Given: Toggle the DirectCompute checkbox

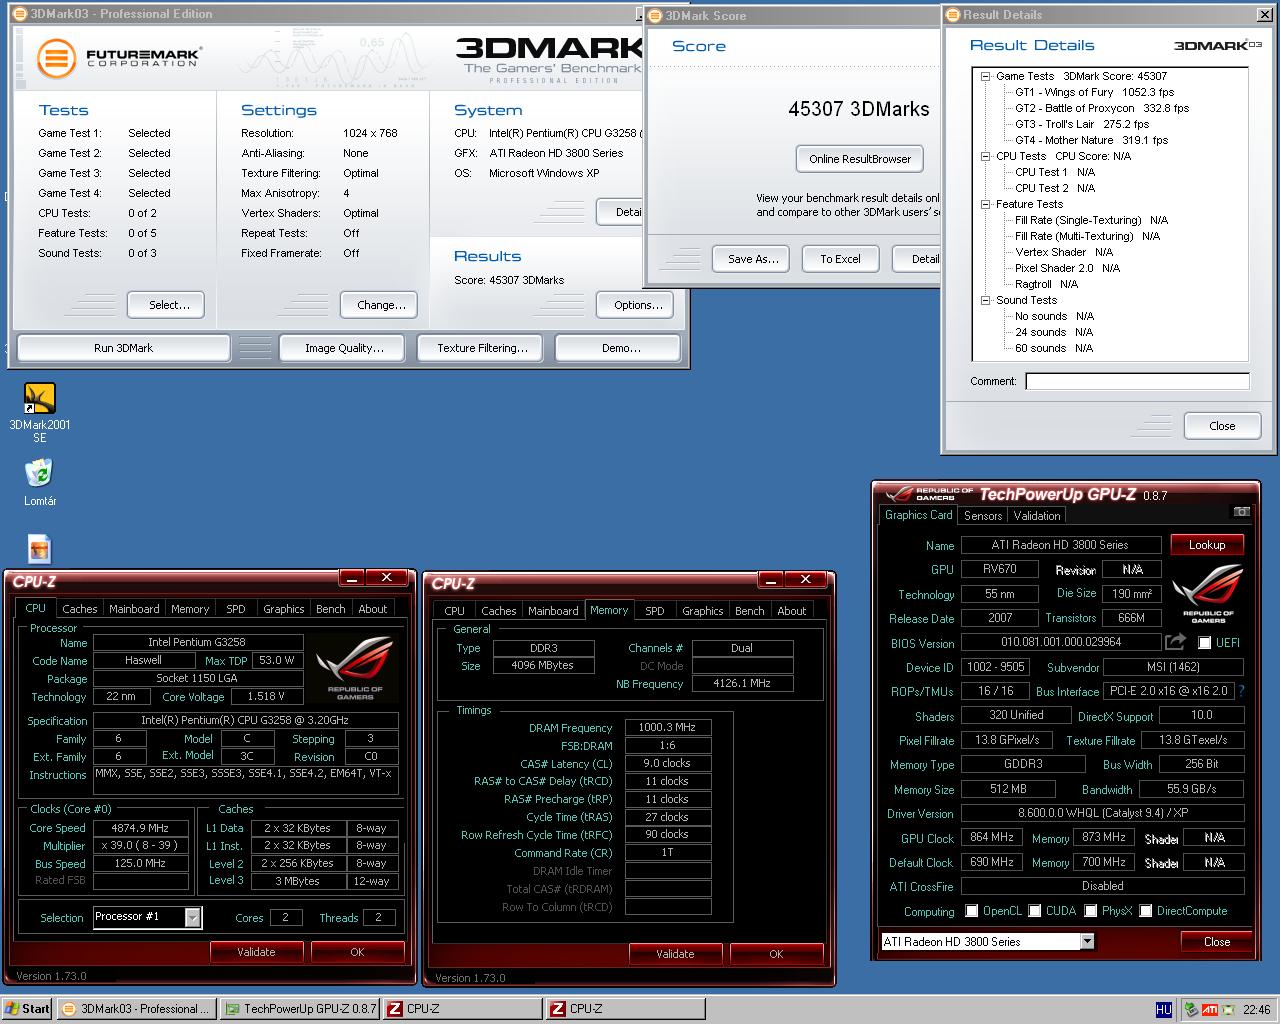Looking at the screenshot, I should 1146,911.
